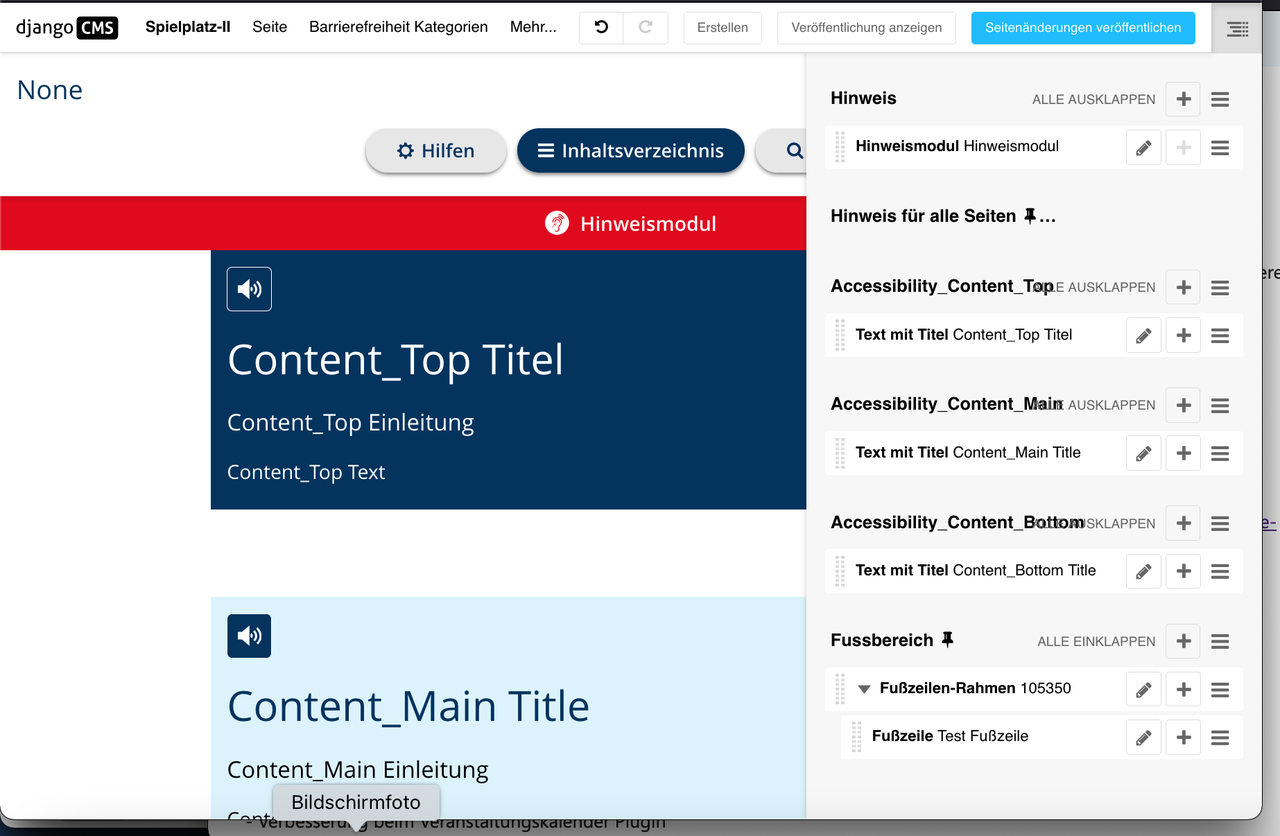Viewport: 1280px width, 836px height.
Task: Expand all in Accessibility_Content_Bottom
Action: point(1094,523)
